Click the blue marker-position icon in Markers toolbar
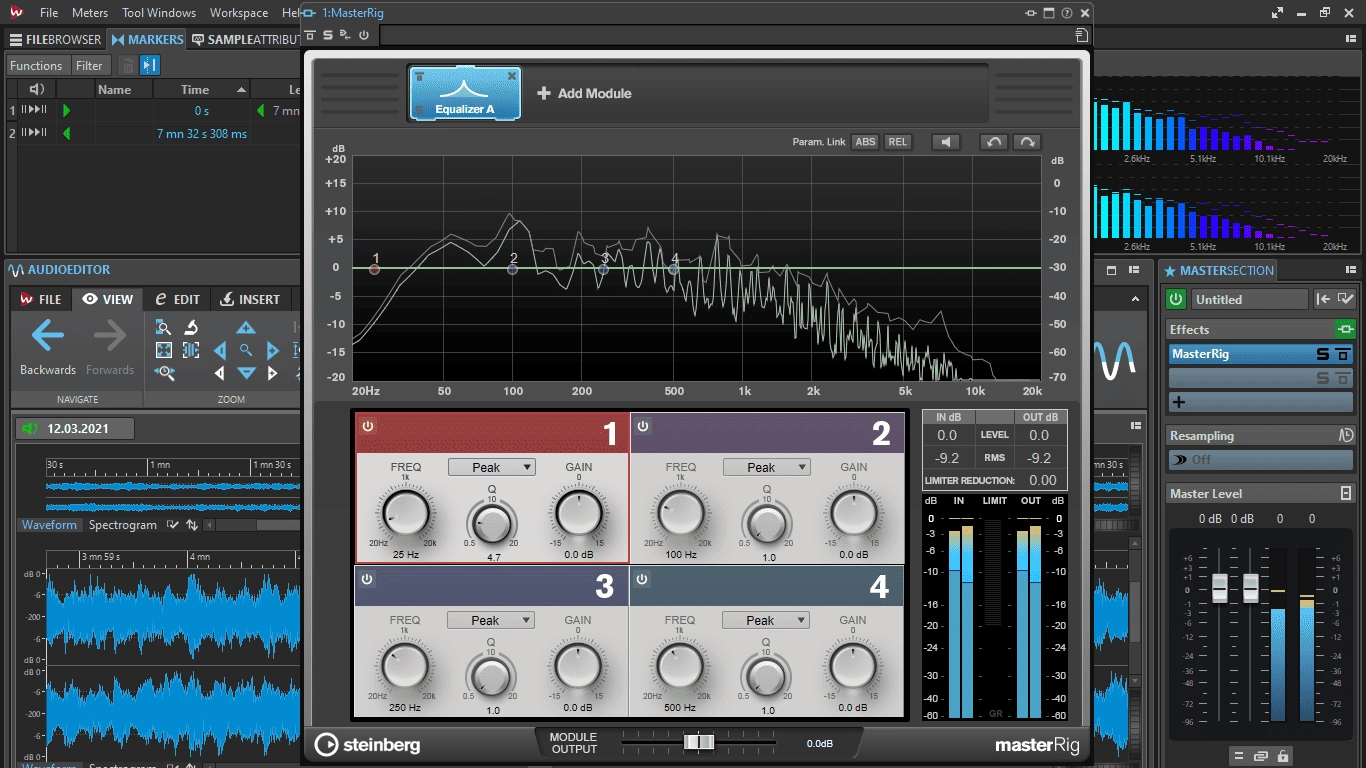The width and height of the screenshot is (1366, 768). click(150, 66)
